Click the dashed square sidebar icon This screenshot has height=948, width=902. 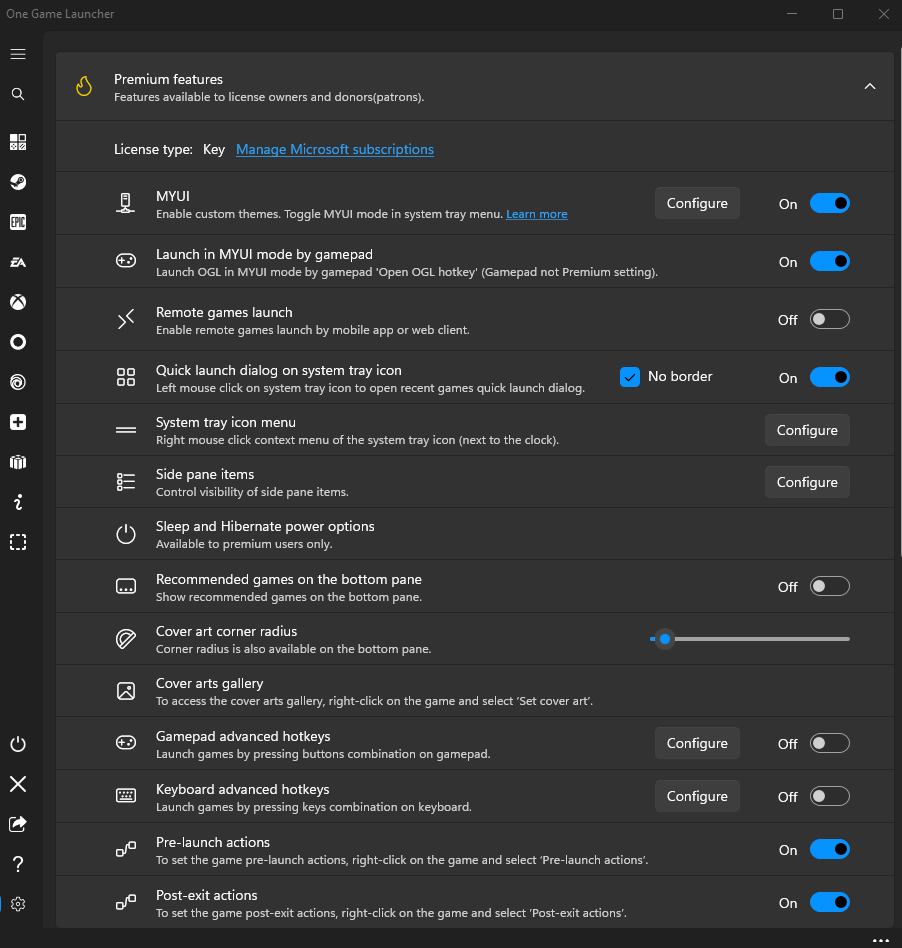click(18, 542)
